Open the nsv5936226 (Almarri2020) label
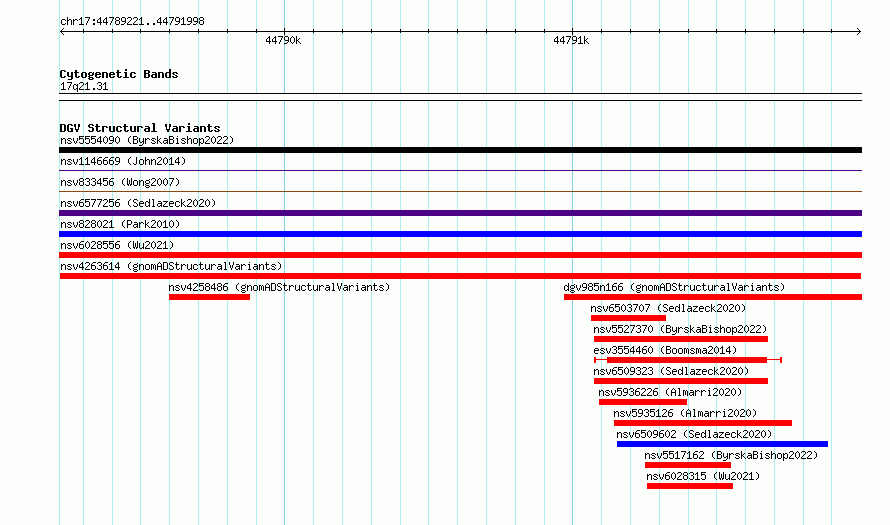 [x=670, y=392]
